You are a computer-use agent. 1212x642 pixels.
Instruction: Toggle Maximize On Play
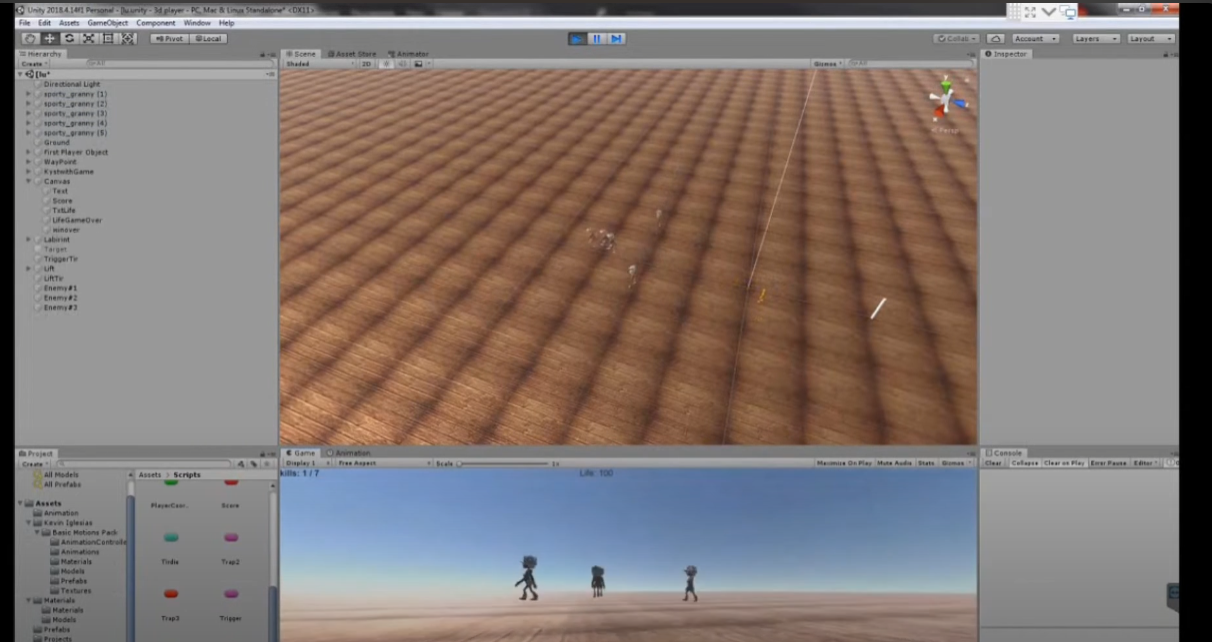(844, 463)
